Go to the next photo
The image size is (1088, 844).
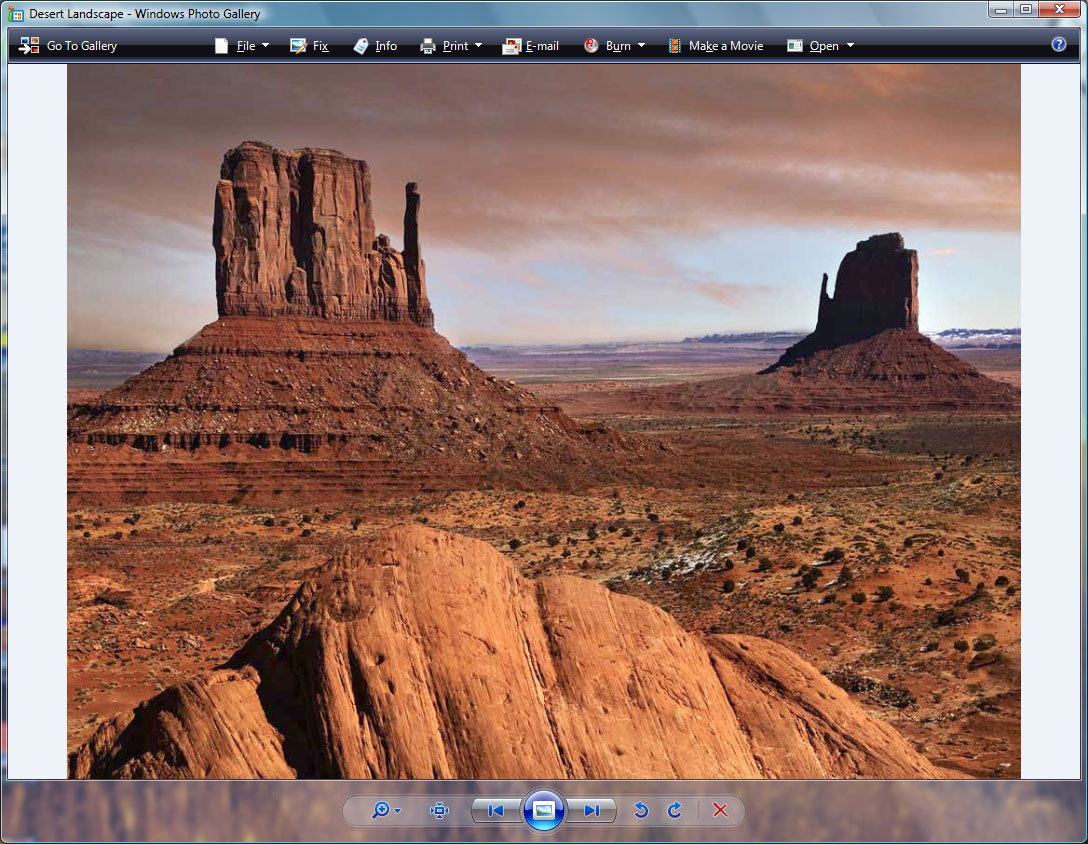pyautogui.click(x=591, y=810)
